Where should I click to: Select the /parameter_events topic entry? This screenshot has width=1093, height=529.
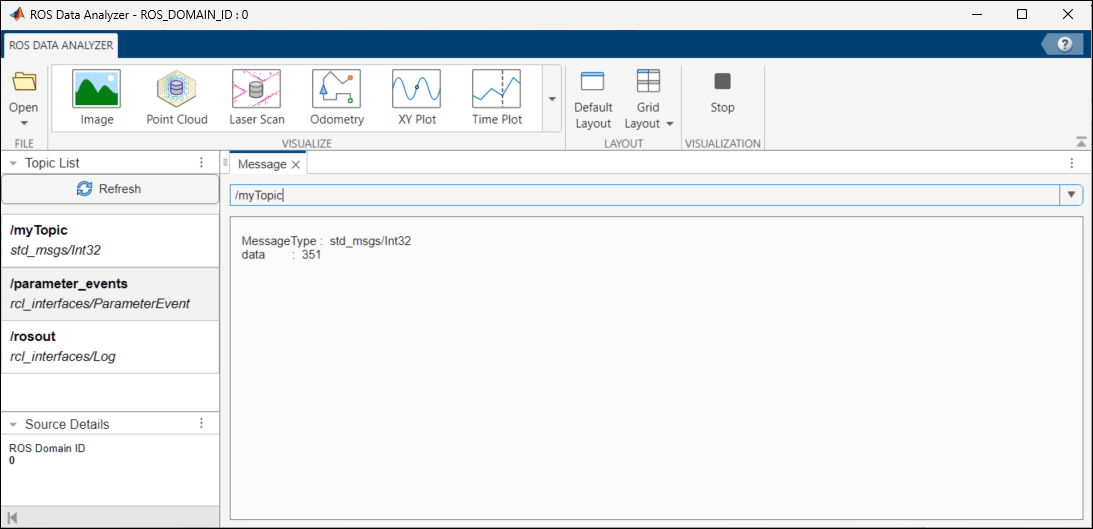click(109, 294)
